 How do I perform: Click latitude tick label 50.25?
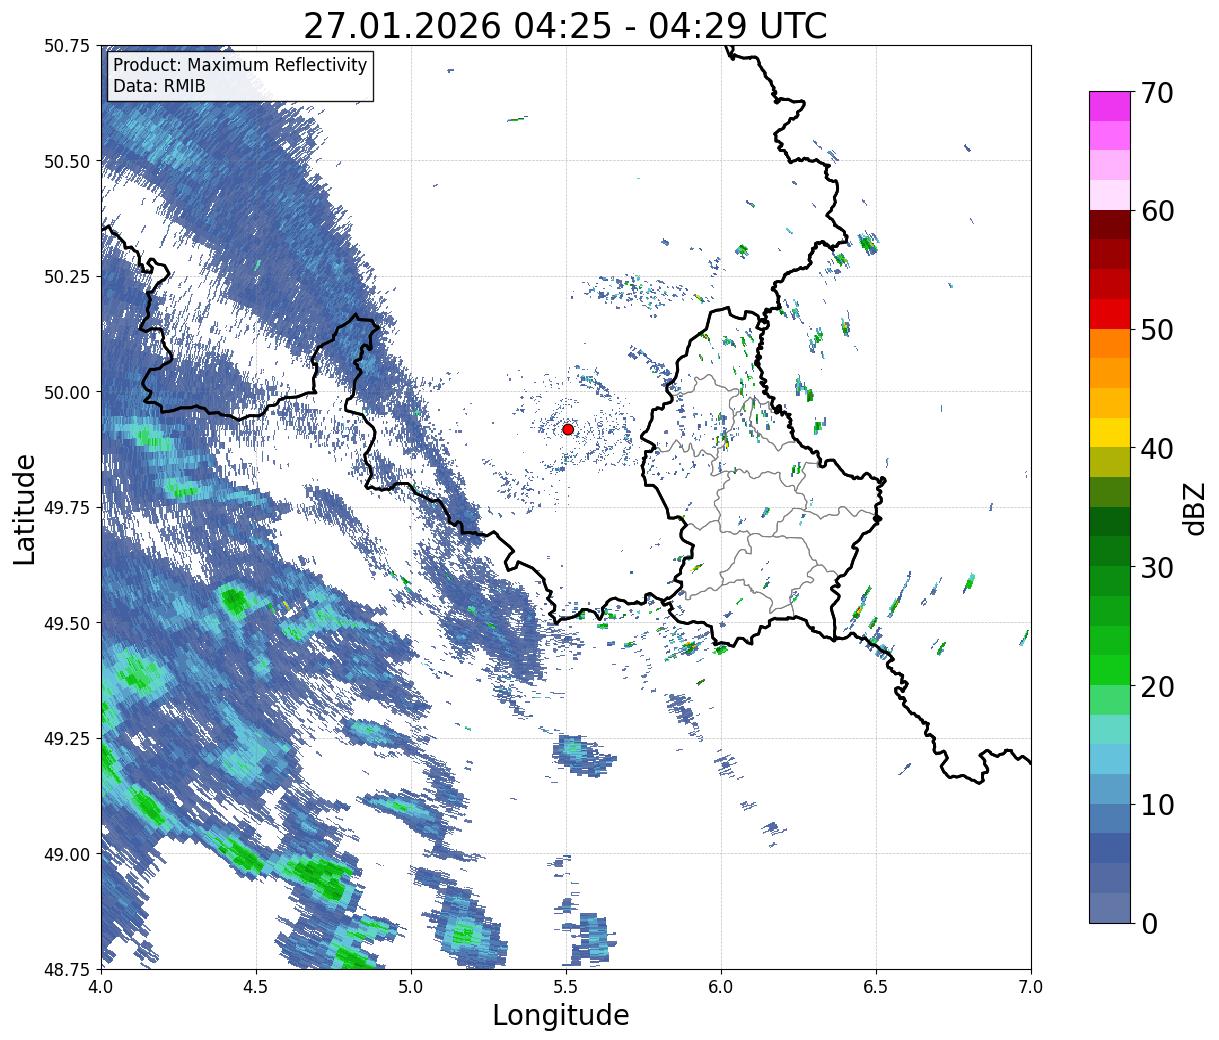click(67, 276)
